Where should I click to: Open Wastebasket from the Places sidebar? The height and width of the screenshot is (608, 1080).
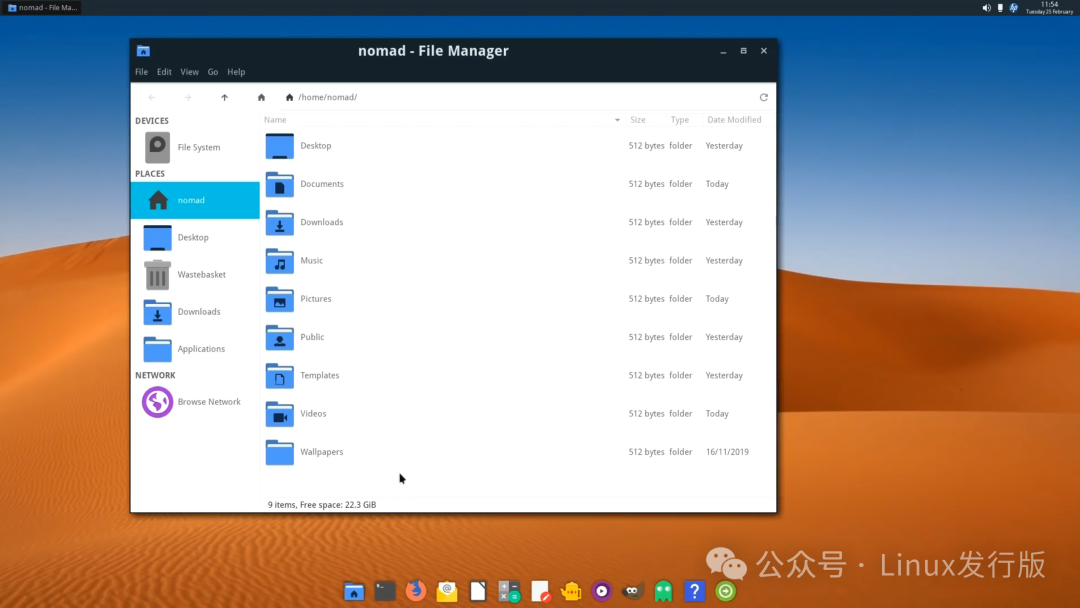[201, 275]
